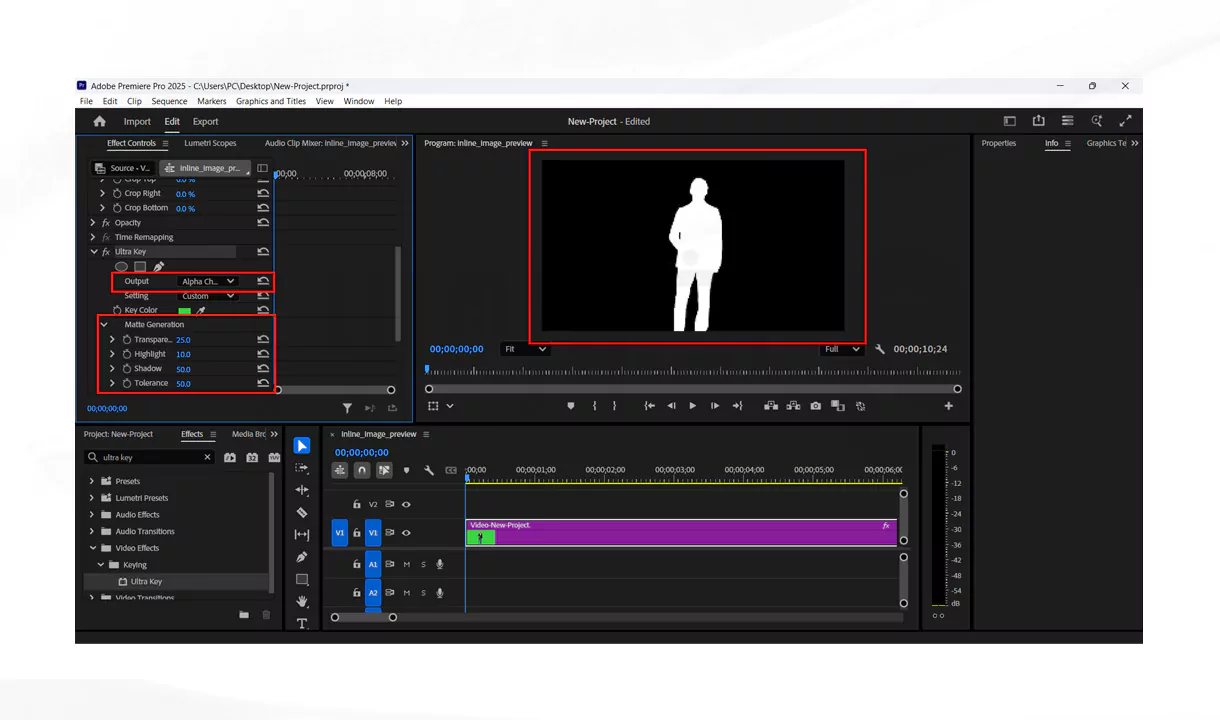Toggle visibility eye for track V1
The image size is (1220, 720).
point(406,533)
